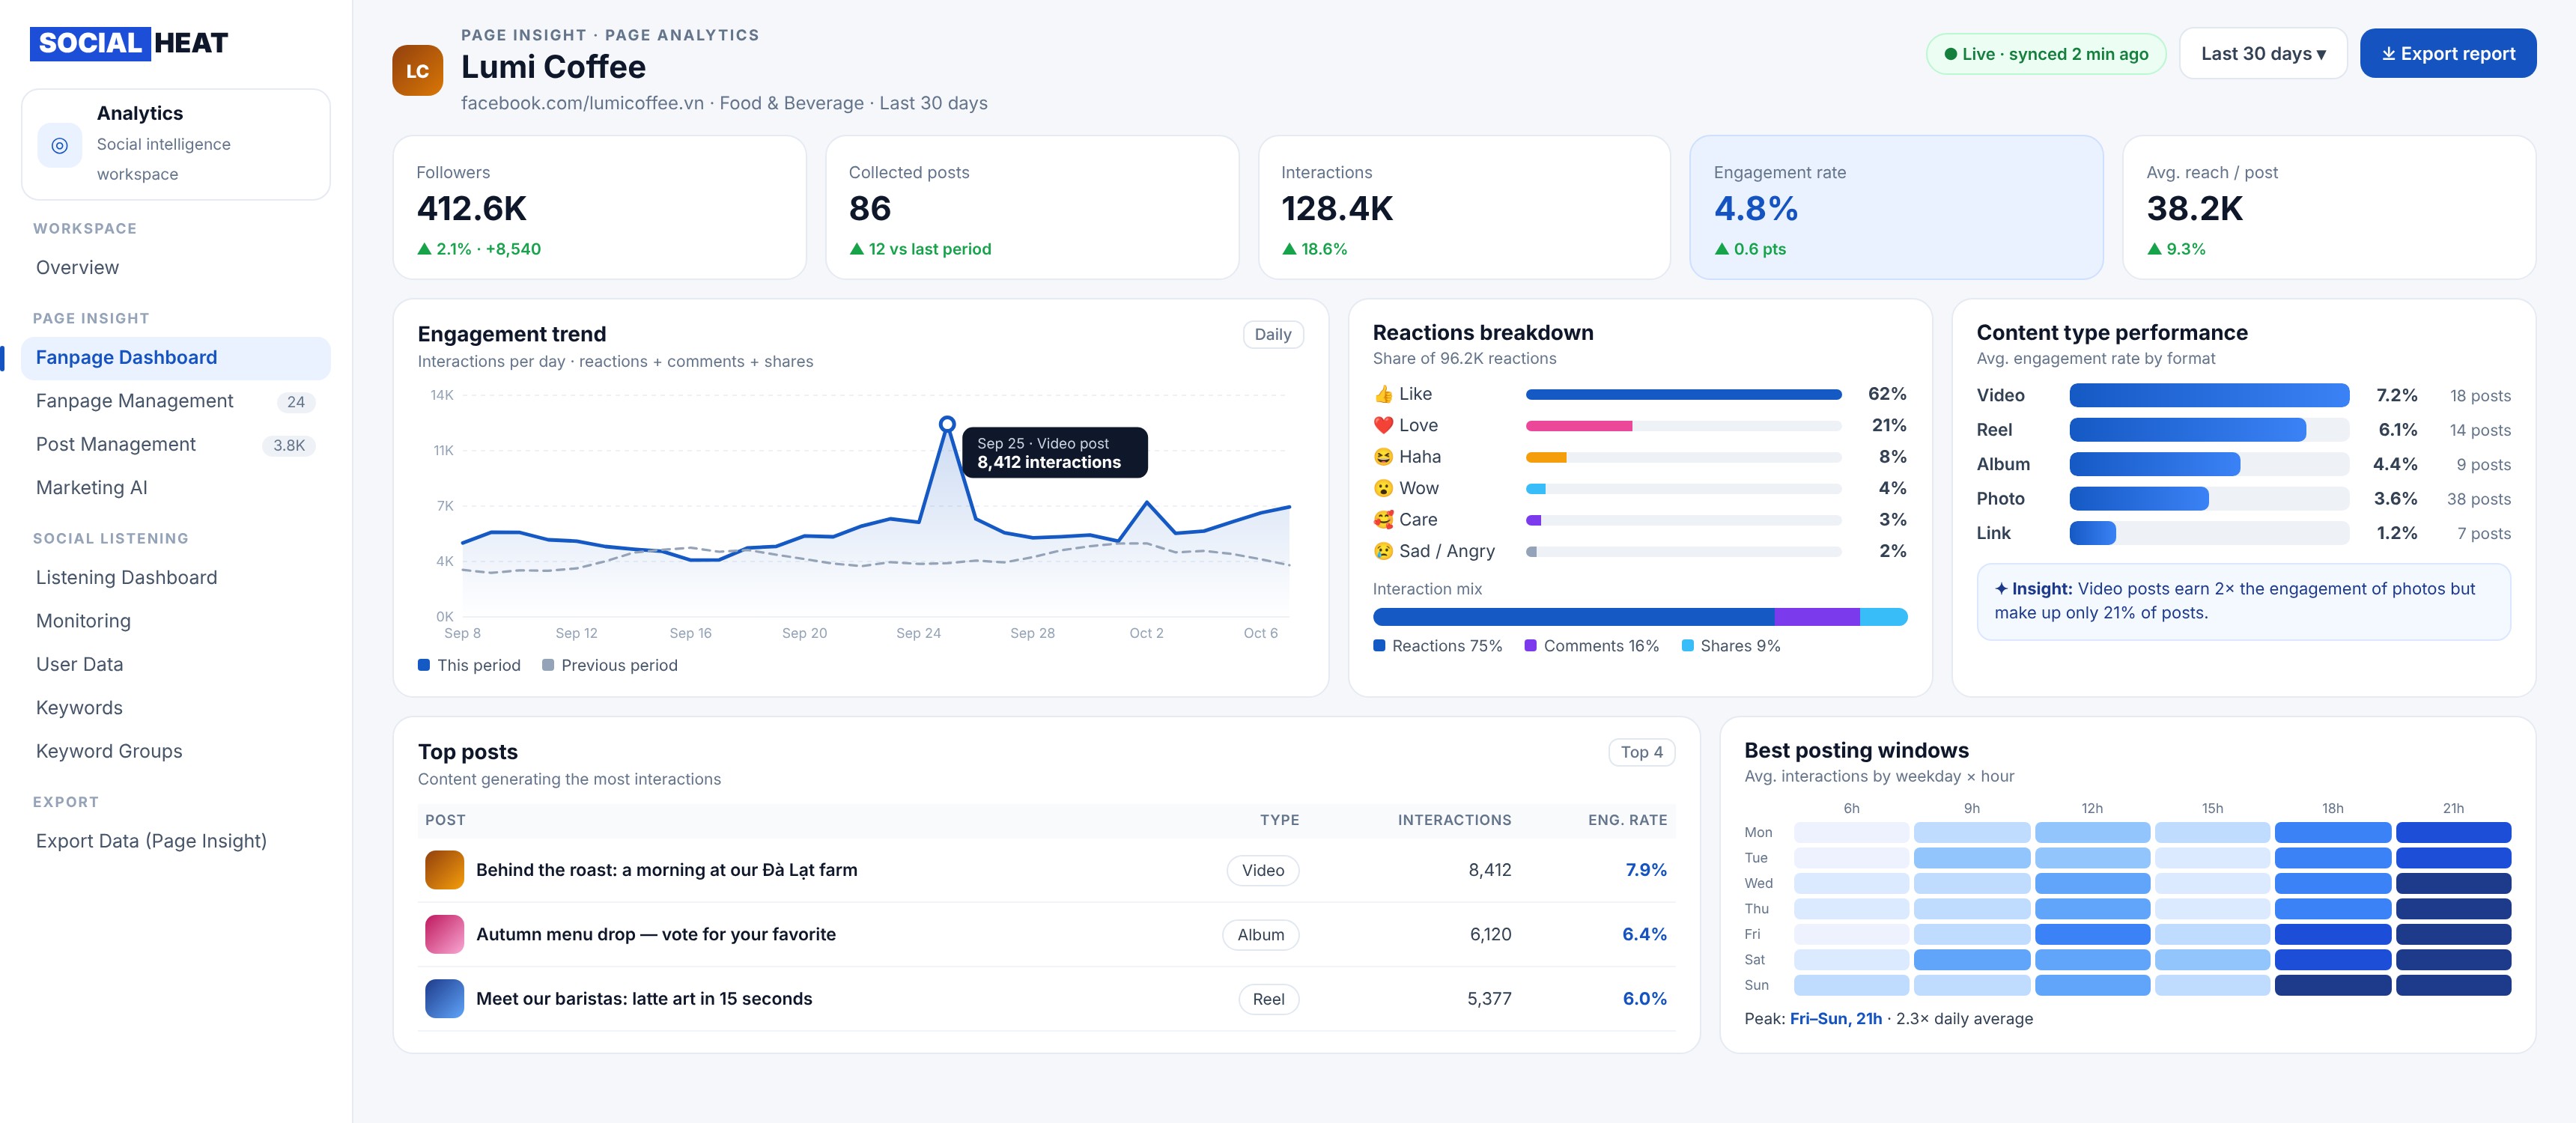
Task: Click the Video engagement bar at 7.2%
Action: 2209,395
